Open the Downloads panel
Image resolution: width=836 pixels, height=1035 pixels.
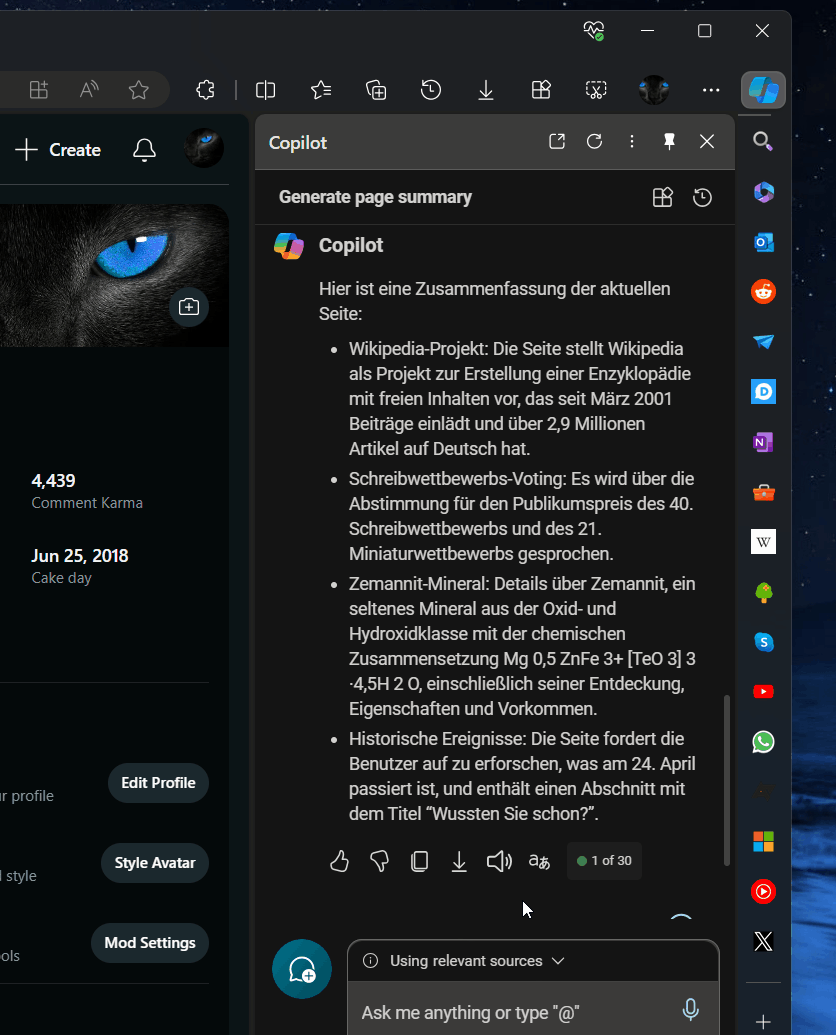[x=486, y=90]
